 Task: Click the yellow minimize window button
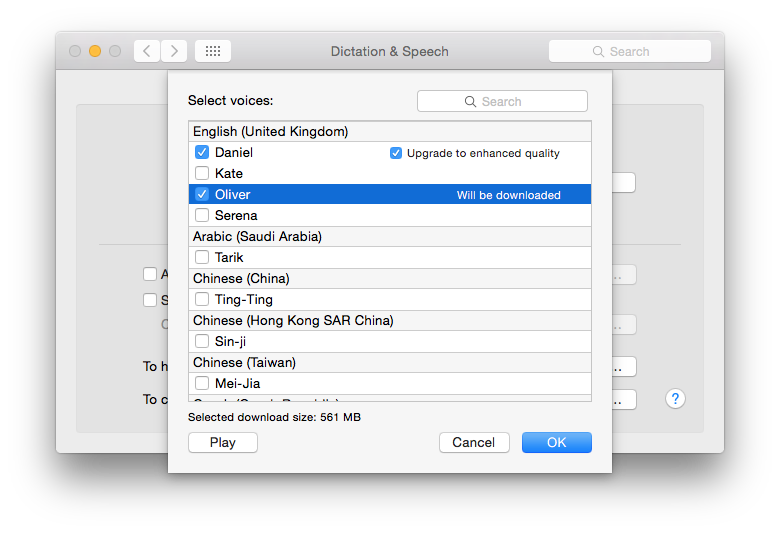tap(95, 51)
